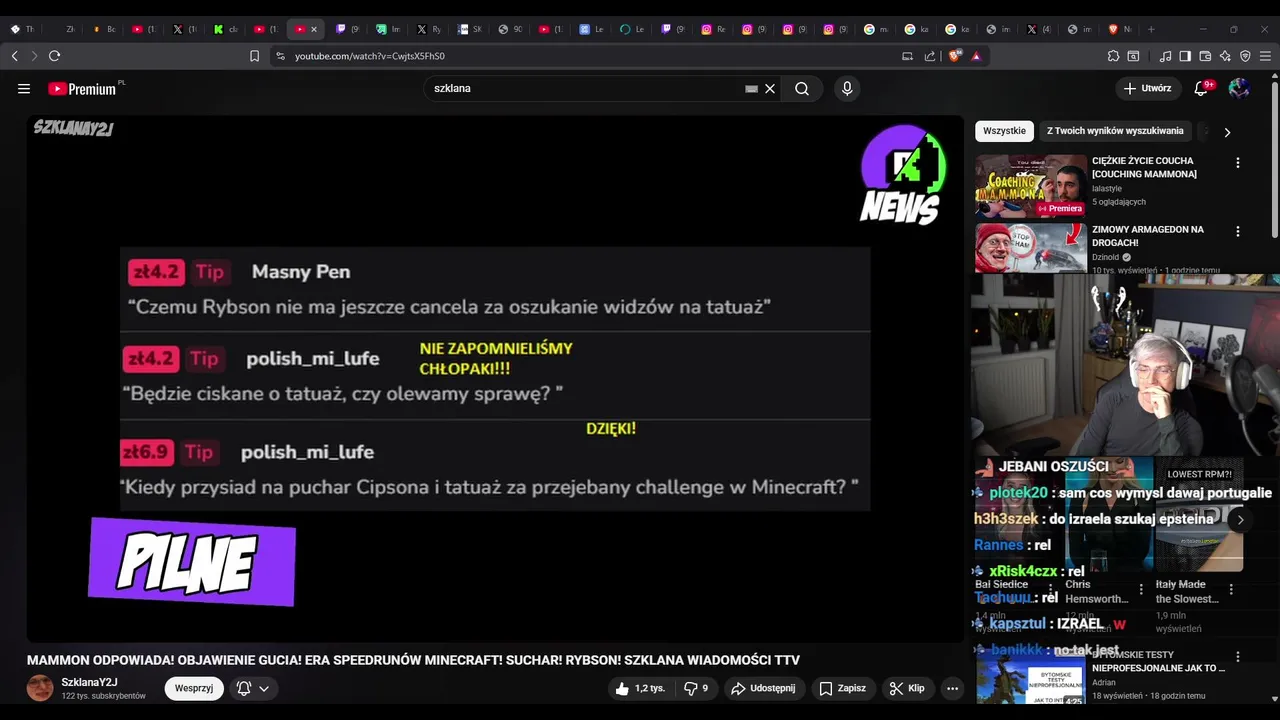The height and width of the screenshot is (720, 1280).
Task: Open options for BYTOMSKIE TESTY video
Action: point(1238,657)
